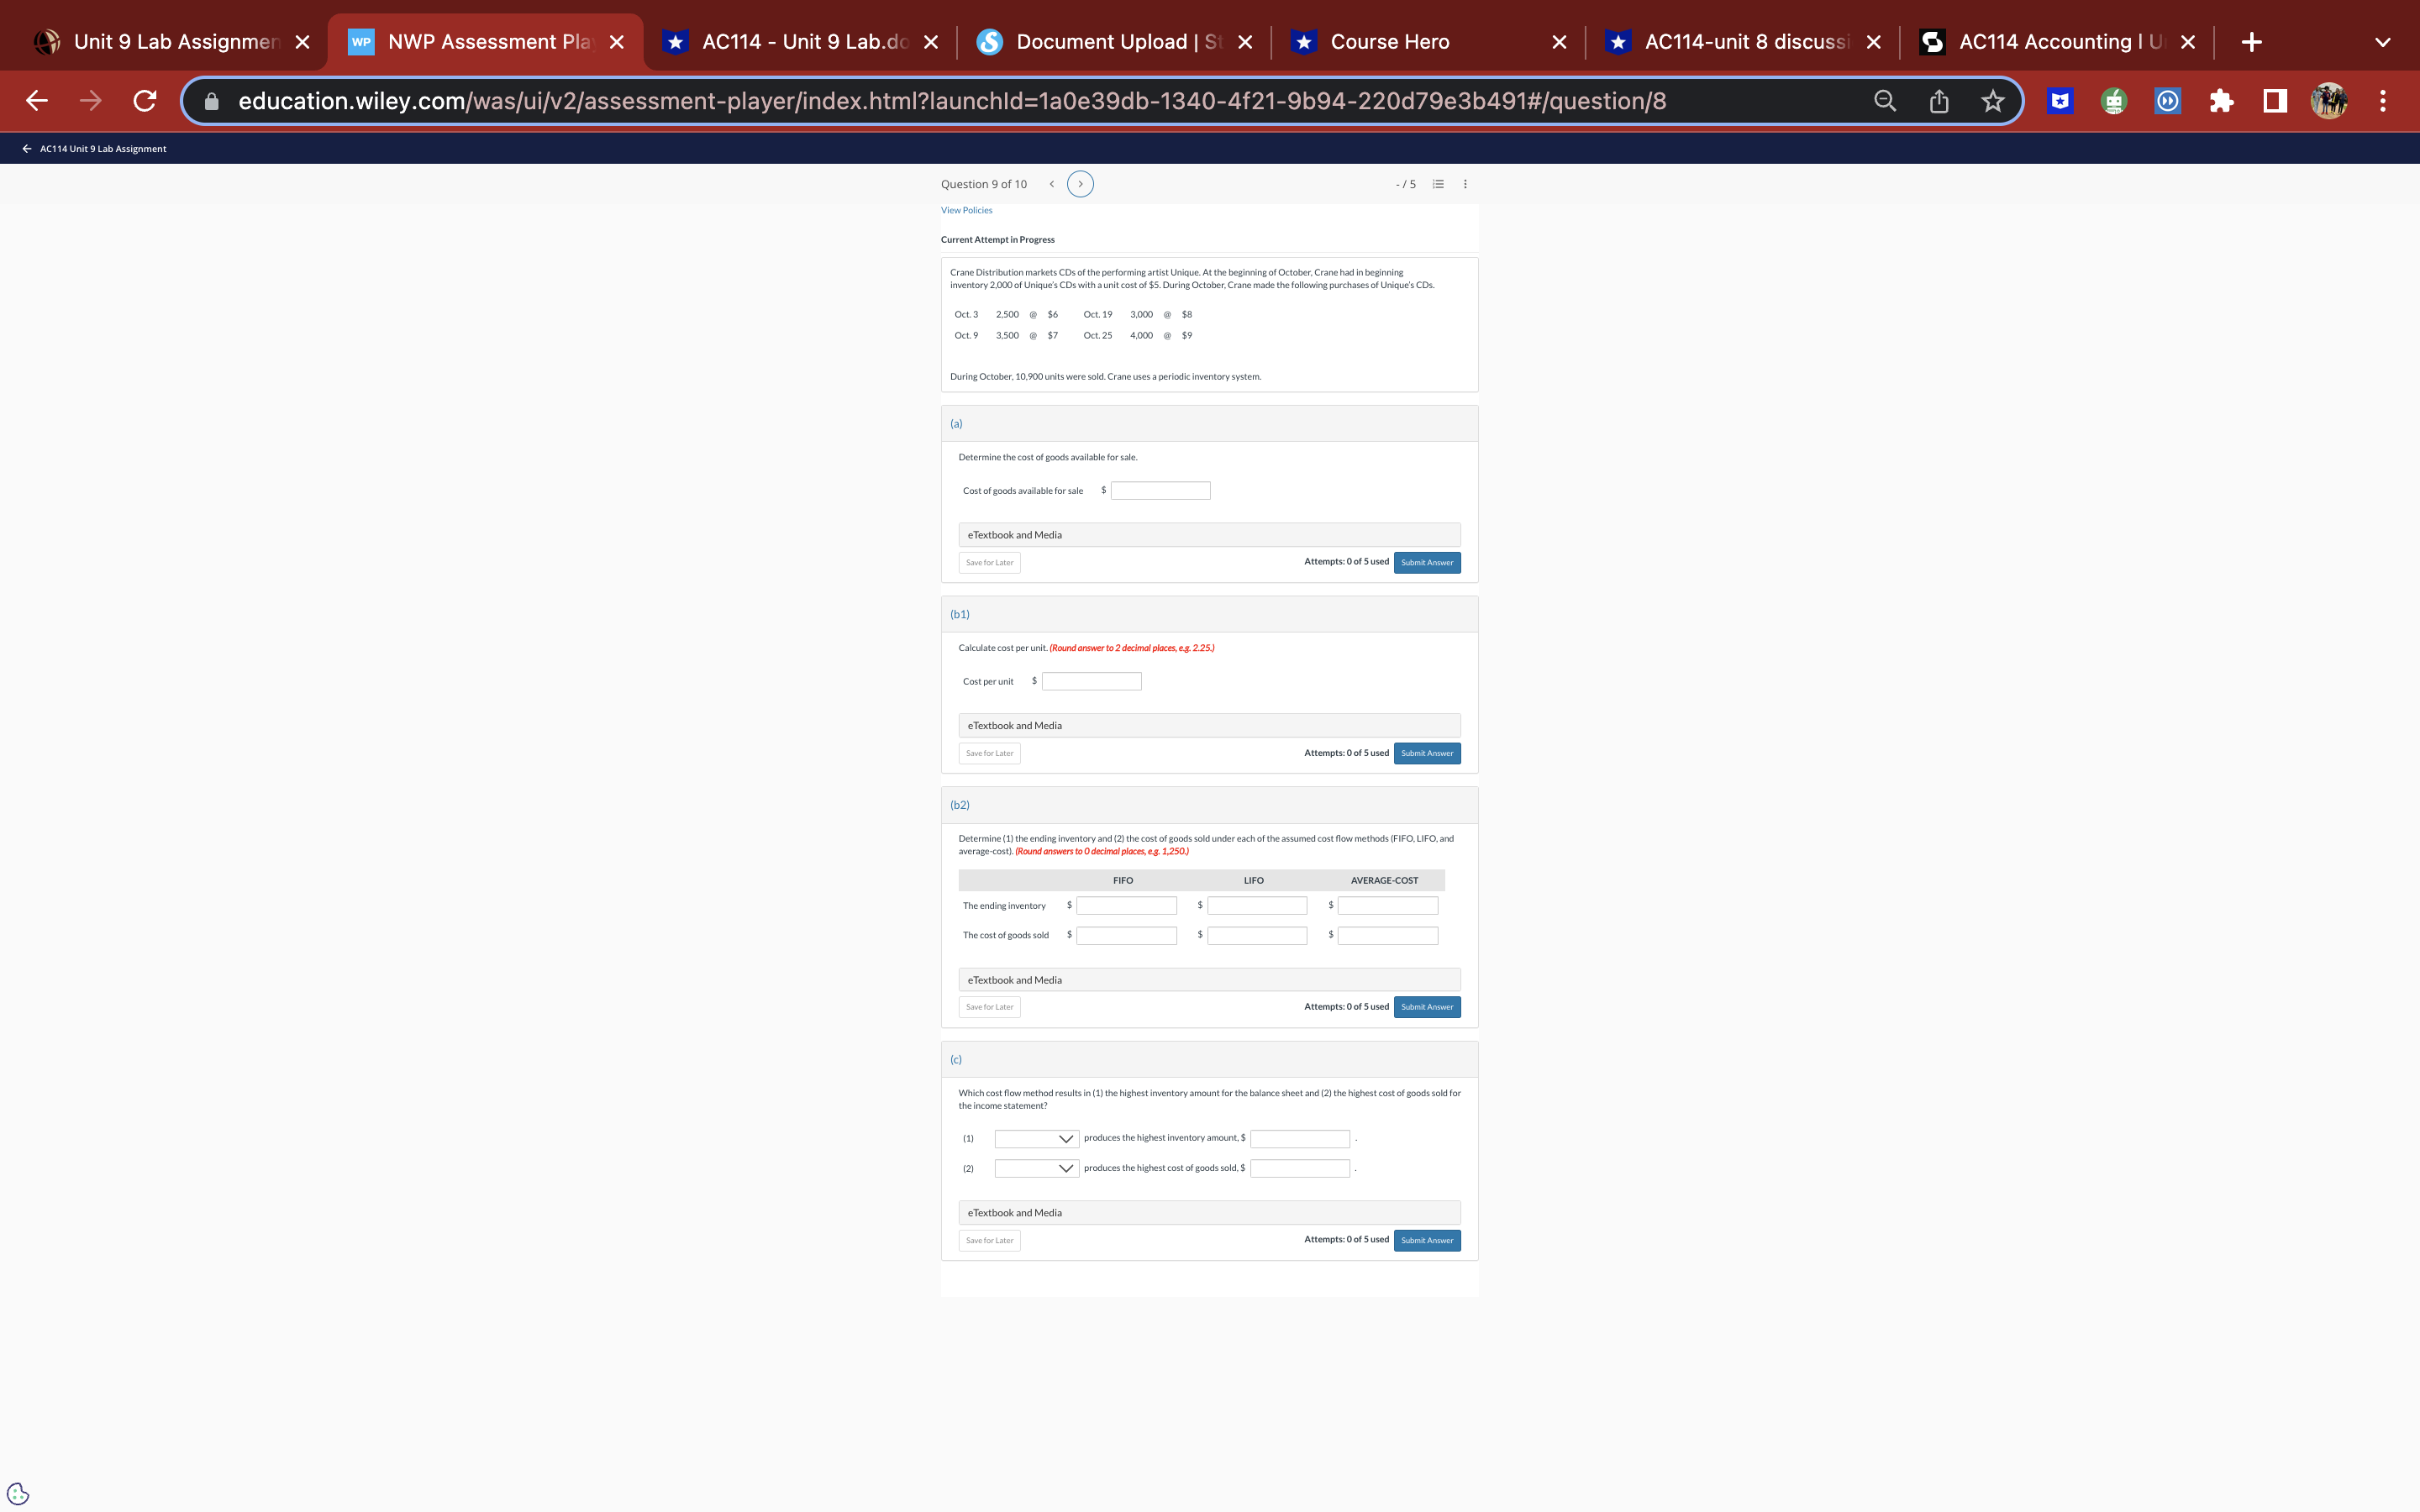Switch to the Course Hero tab
2420x1512 pixels.
[x=1390, y=41]
